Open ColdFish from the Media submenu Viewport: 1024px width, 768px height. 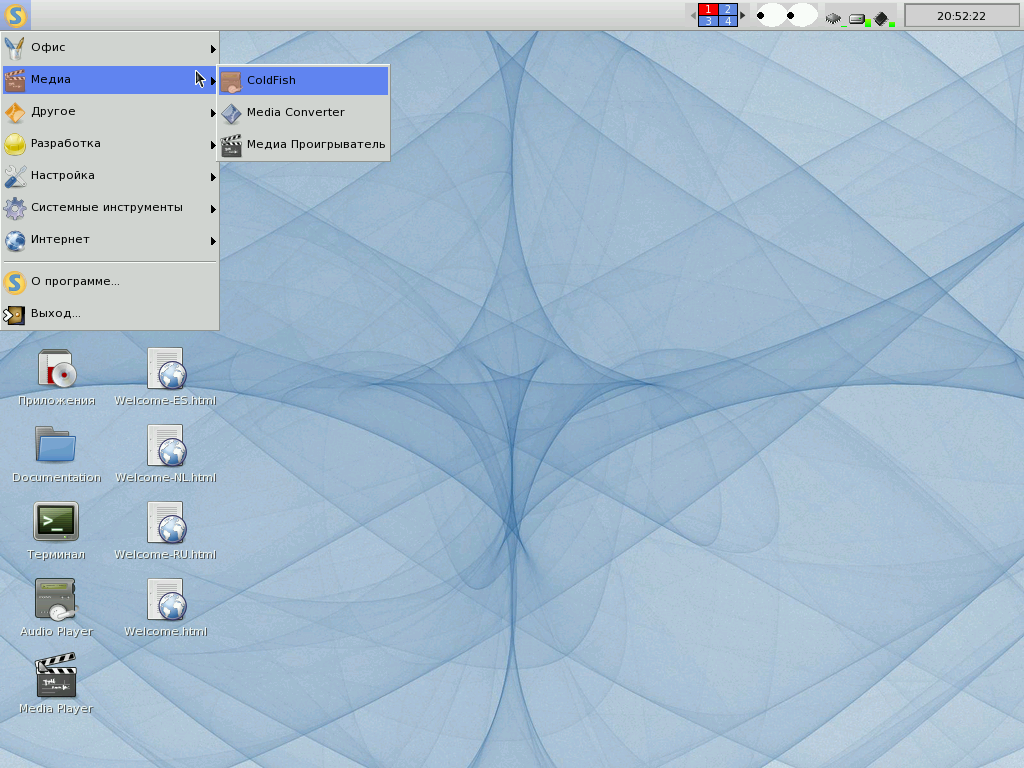pyautogui.click(x=271, y=80)
